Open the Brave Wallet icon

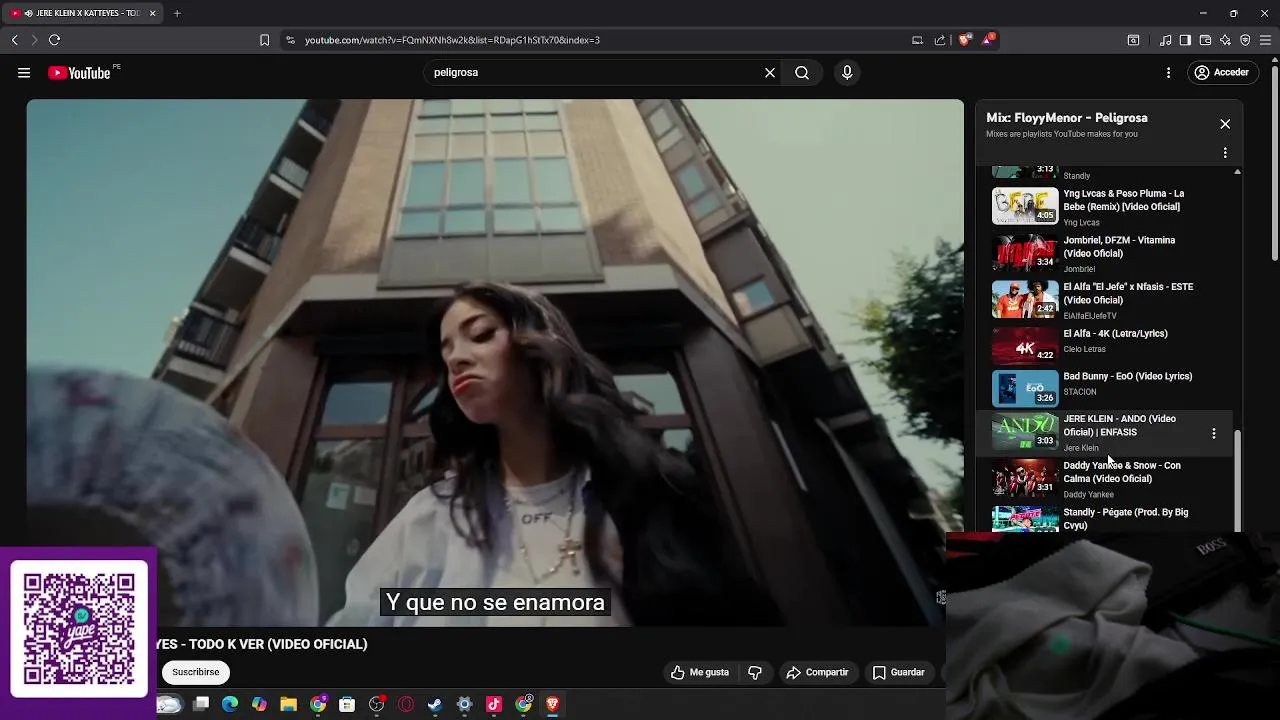point(1205,40)
